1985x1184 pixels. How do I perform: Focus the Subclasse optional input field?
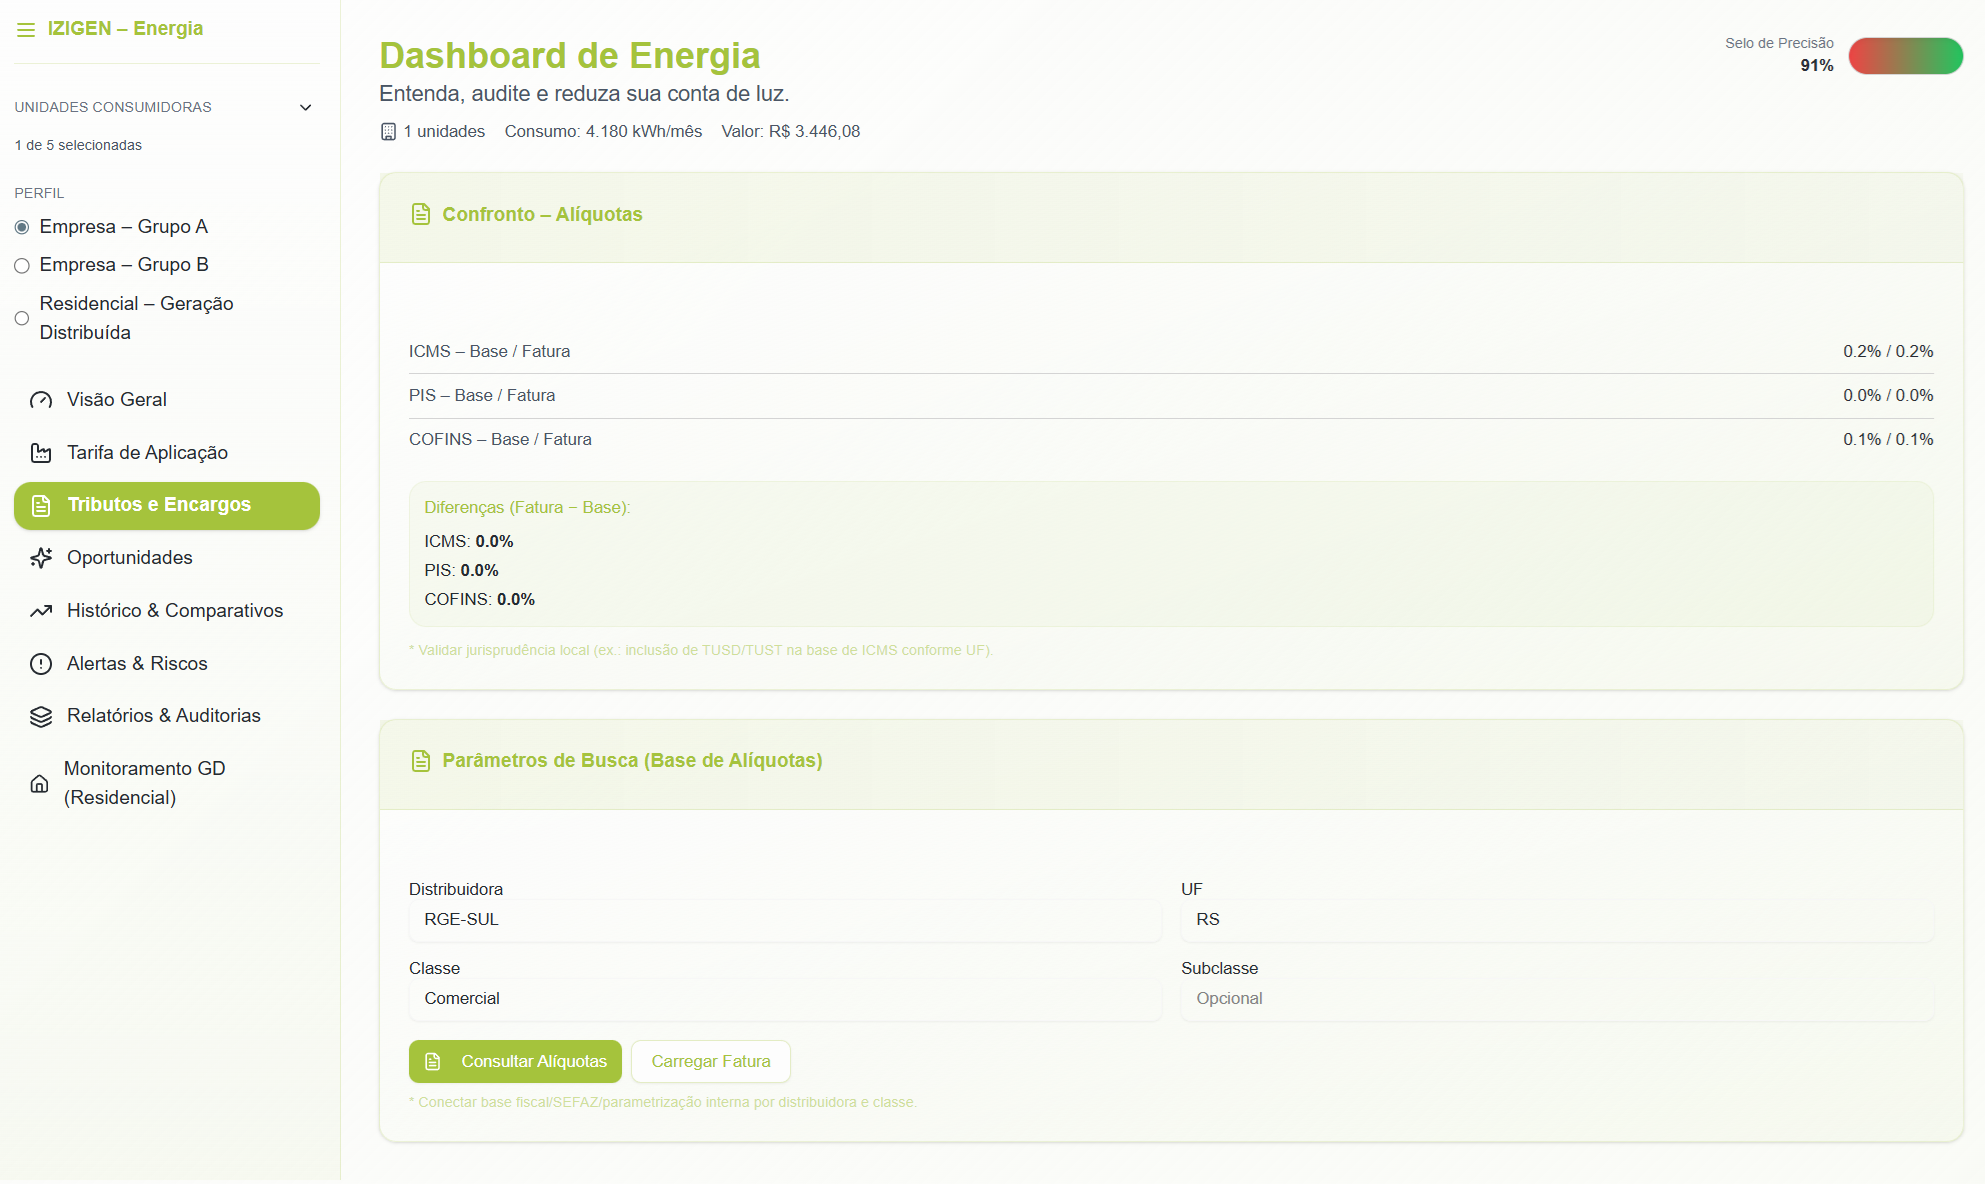(1556, 999)
